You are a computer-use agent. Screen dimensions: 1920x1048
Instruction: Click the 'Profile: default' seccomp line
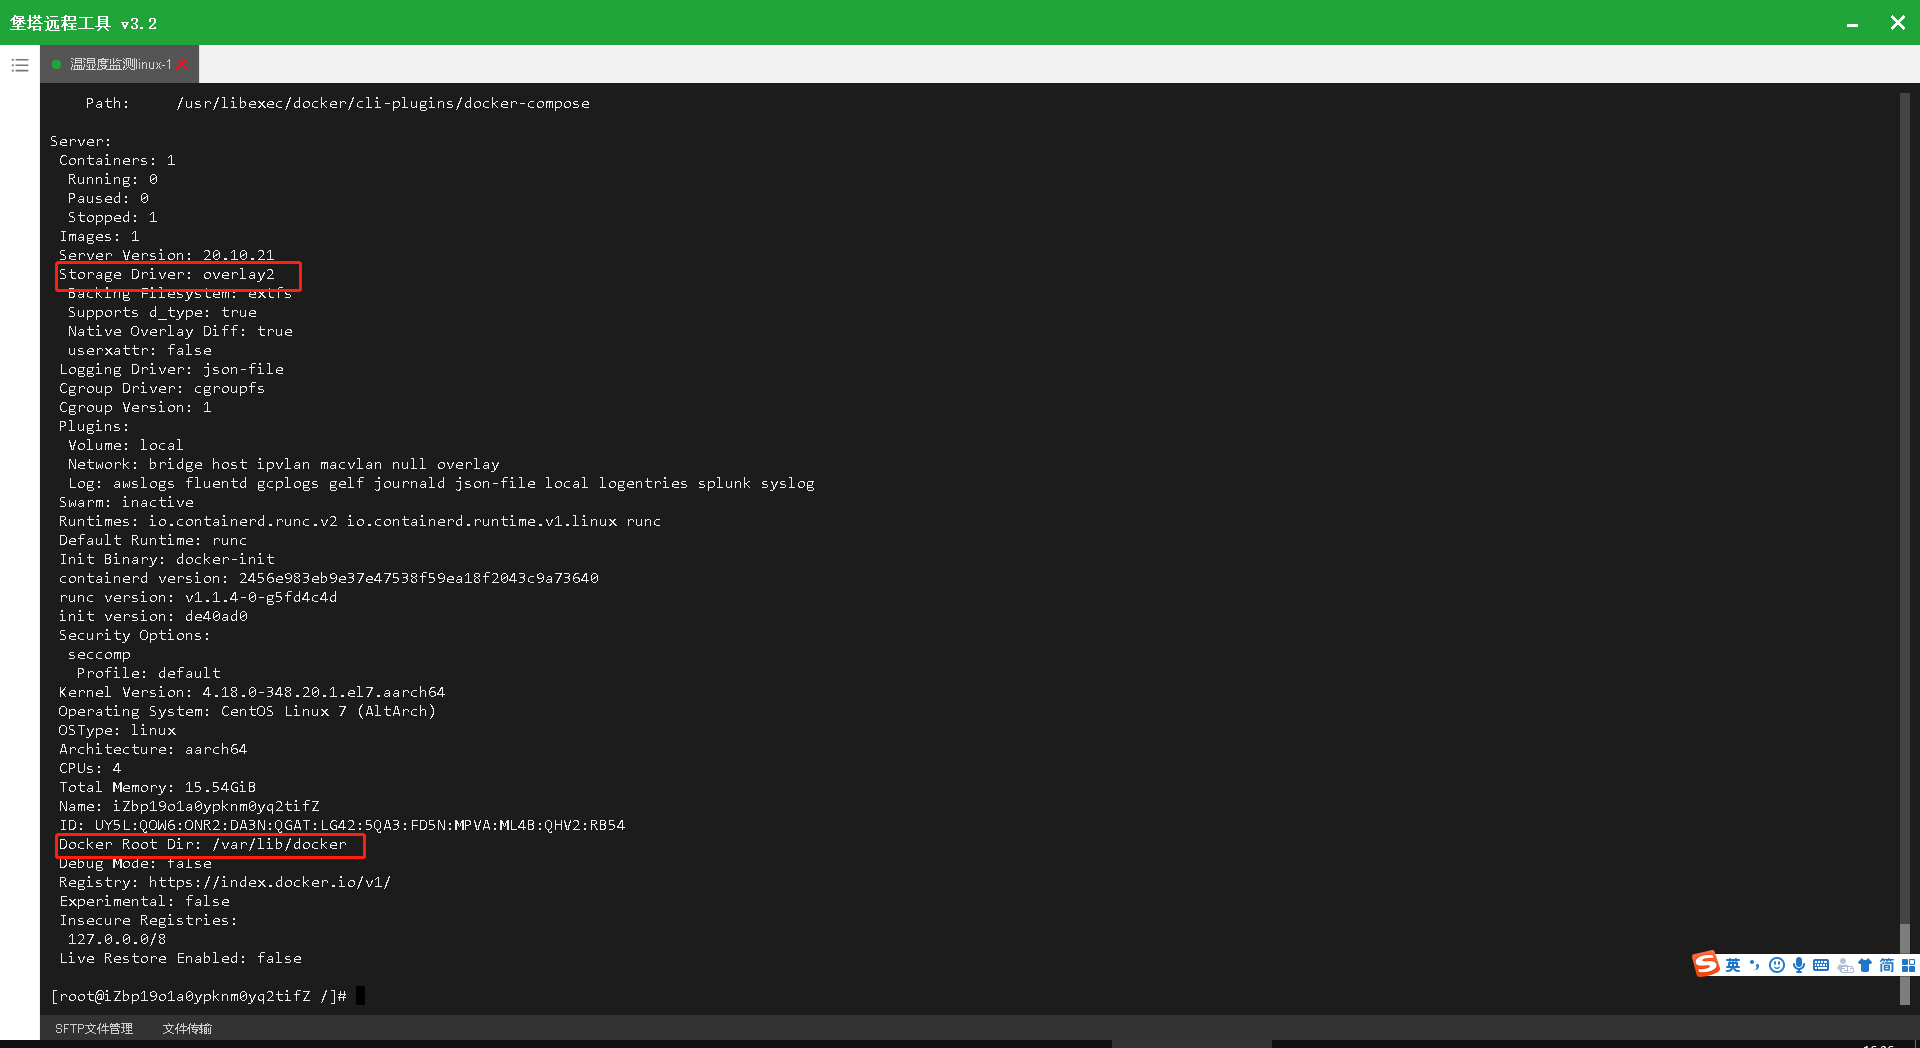(x=149, y=673)
